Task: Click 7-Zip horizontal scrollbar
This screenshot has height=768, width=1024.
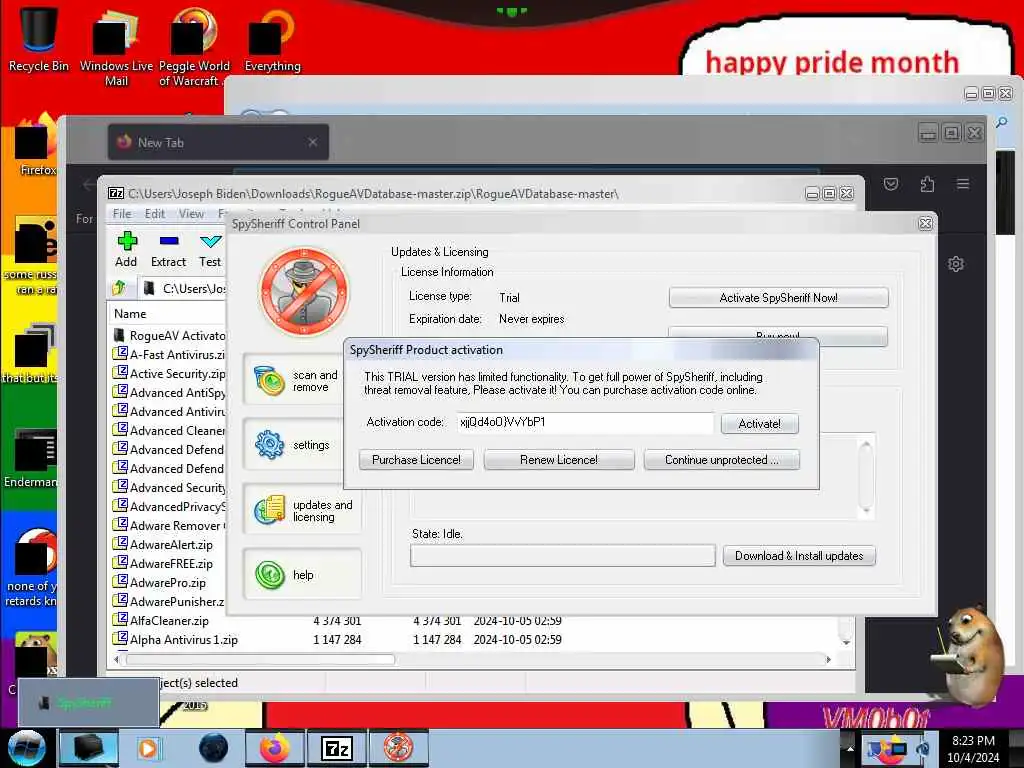Action: [261, 660]
